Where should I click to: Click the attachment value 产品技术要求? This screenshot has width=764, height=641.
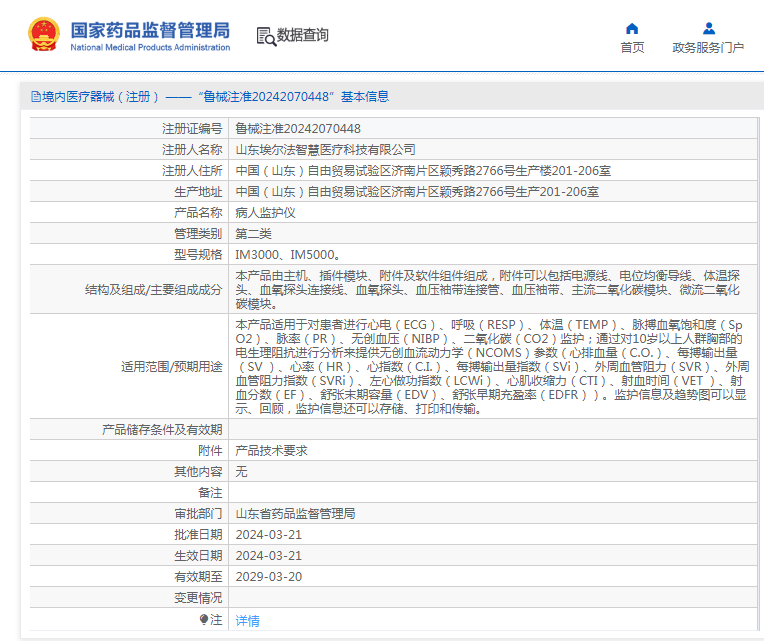click(x=271, y=451)
